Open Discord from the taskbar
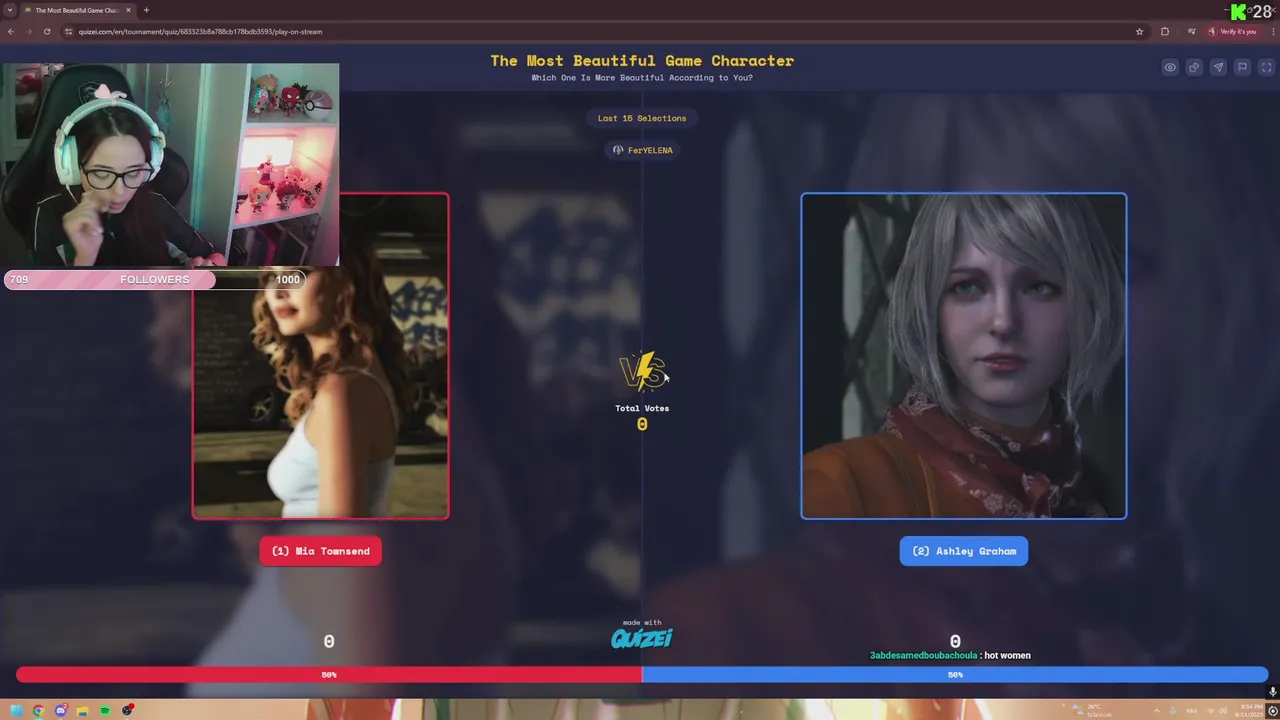Image resolution: width=1280 pixels, height=720 pixels. pyautogui.click(x=61, y=711)
